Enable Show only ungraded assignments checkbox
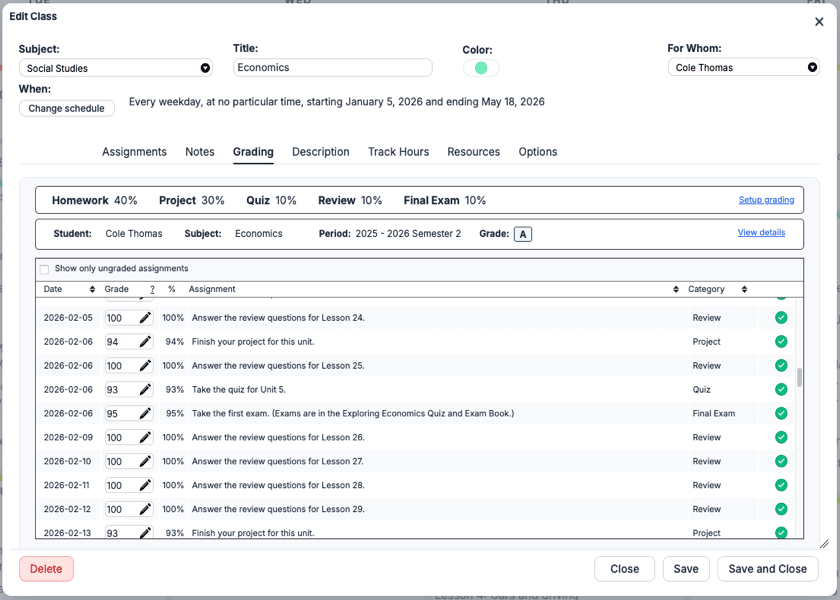Viewport: 840px width, 600px height. (44, 269)
